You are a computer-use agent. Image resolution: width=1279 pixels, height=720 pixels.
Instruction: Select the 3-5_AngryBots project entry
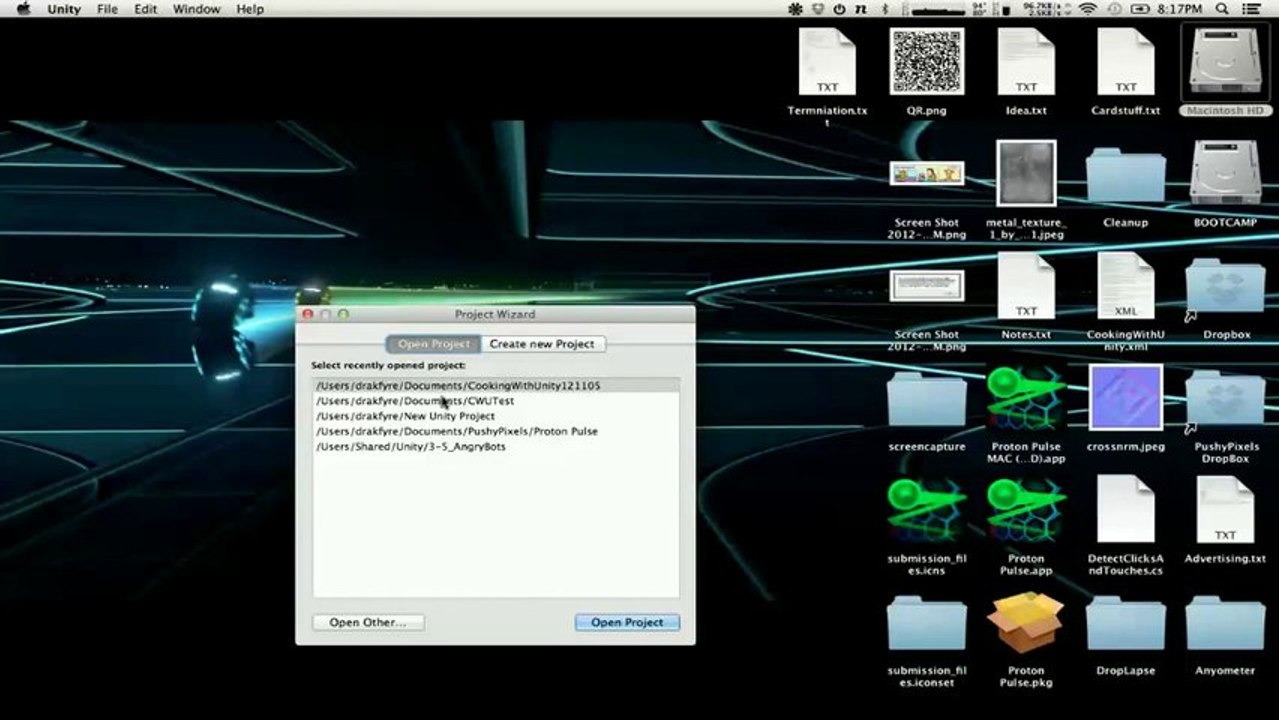pos(496,447)
